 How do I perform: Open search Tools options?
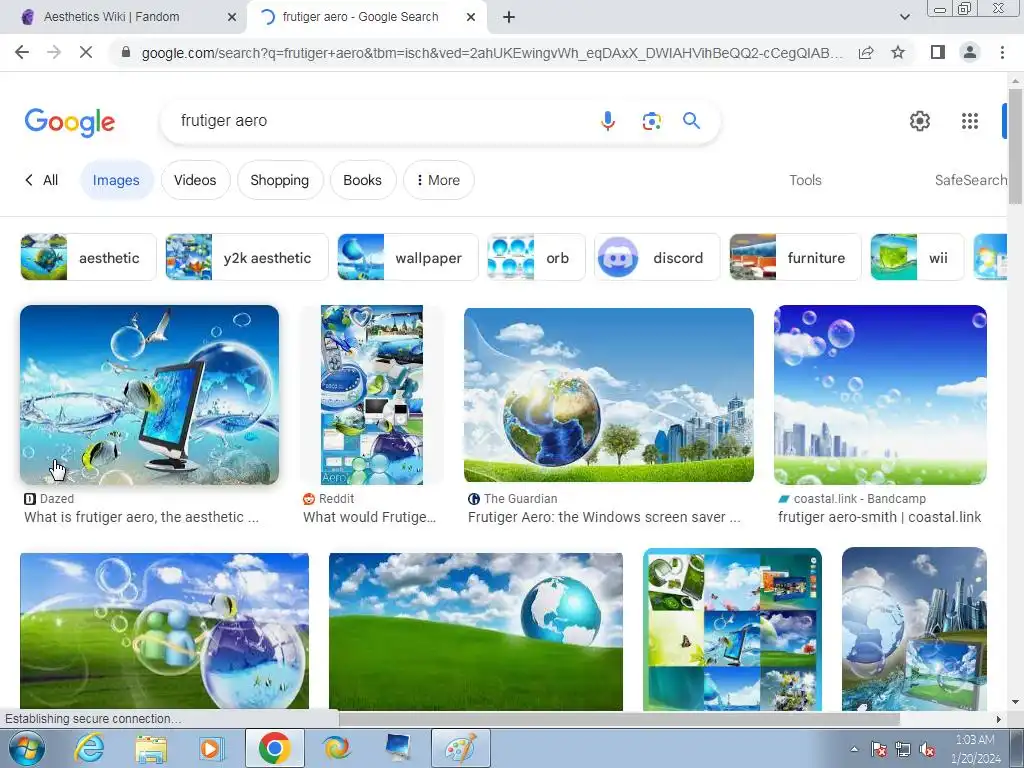(x=805, y=180)
